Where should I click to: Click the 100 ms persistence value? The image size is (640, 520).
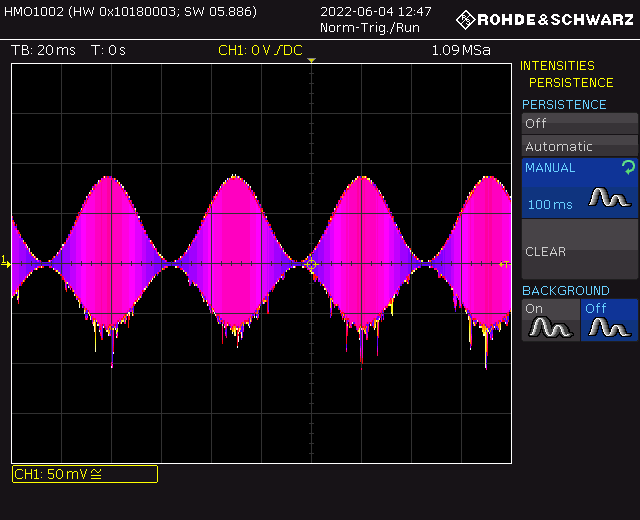pos(550,204)
